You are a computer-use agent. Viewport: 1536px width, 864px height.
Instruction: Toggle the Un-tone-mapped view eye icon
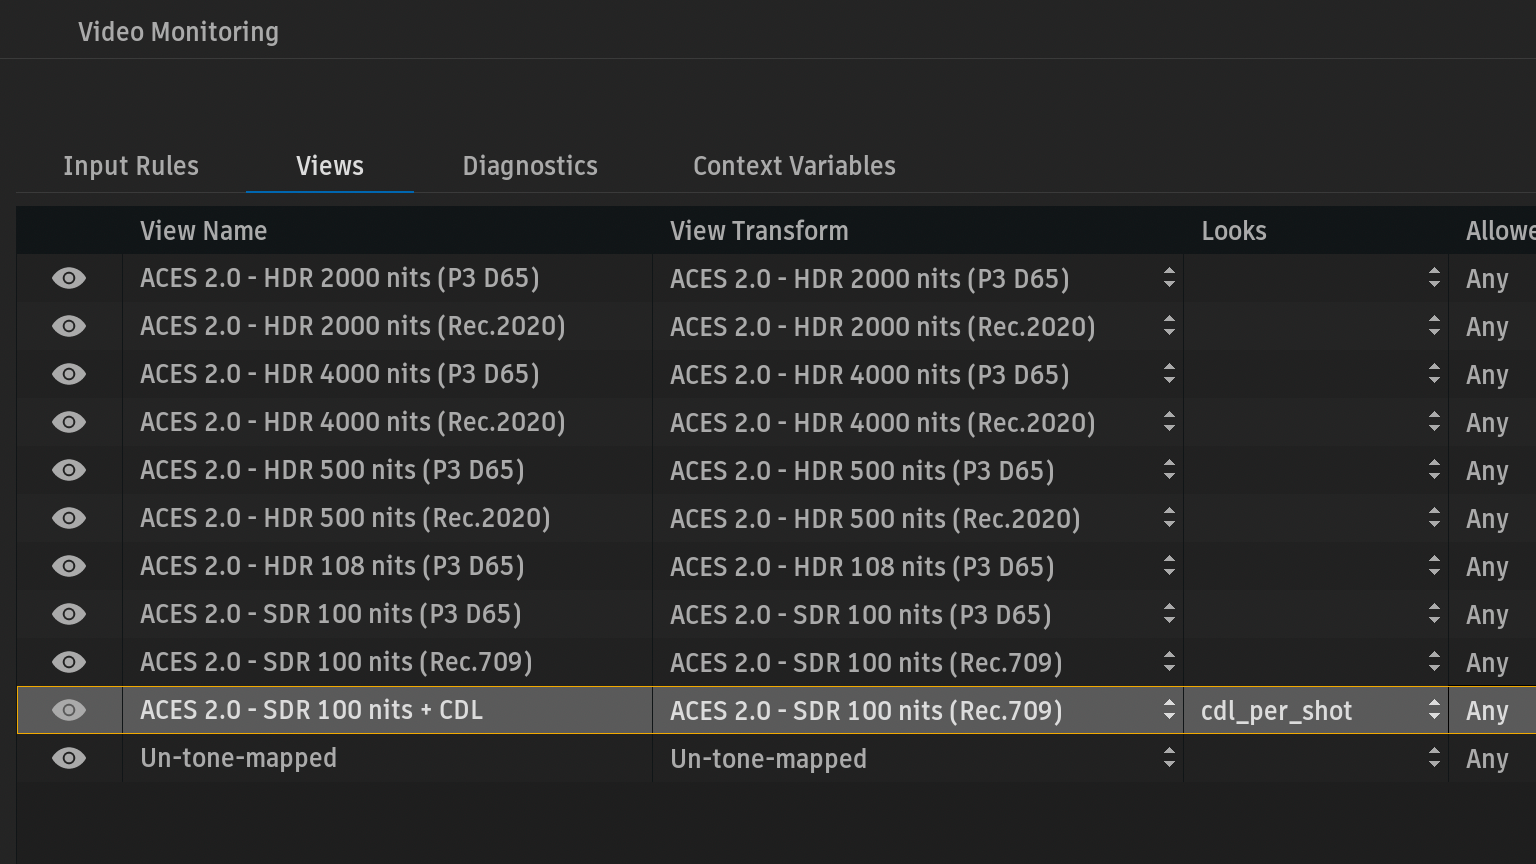coord(69,758)
